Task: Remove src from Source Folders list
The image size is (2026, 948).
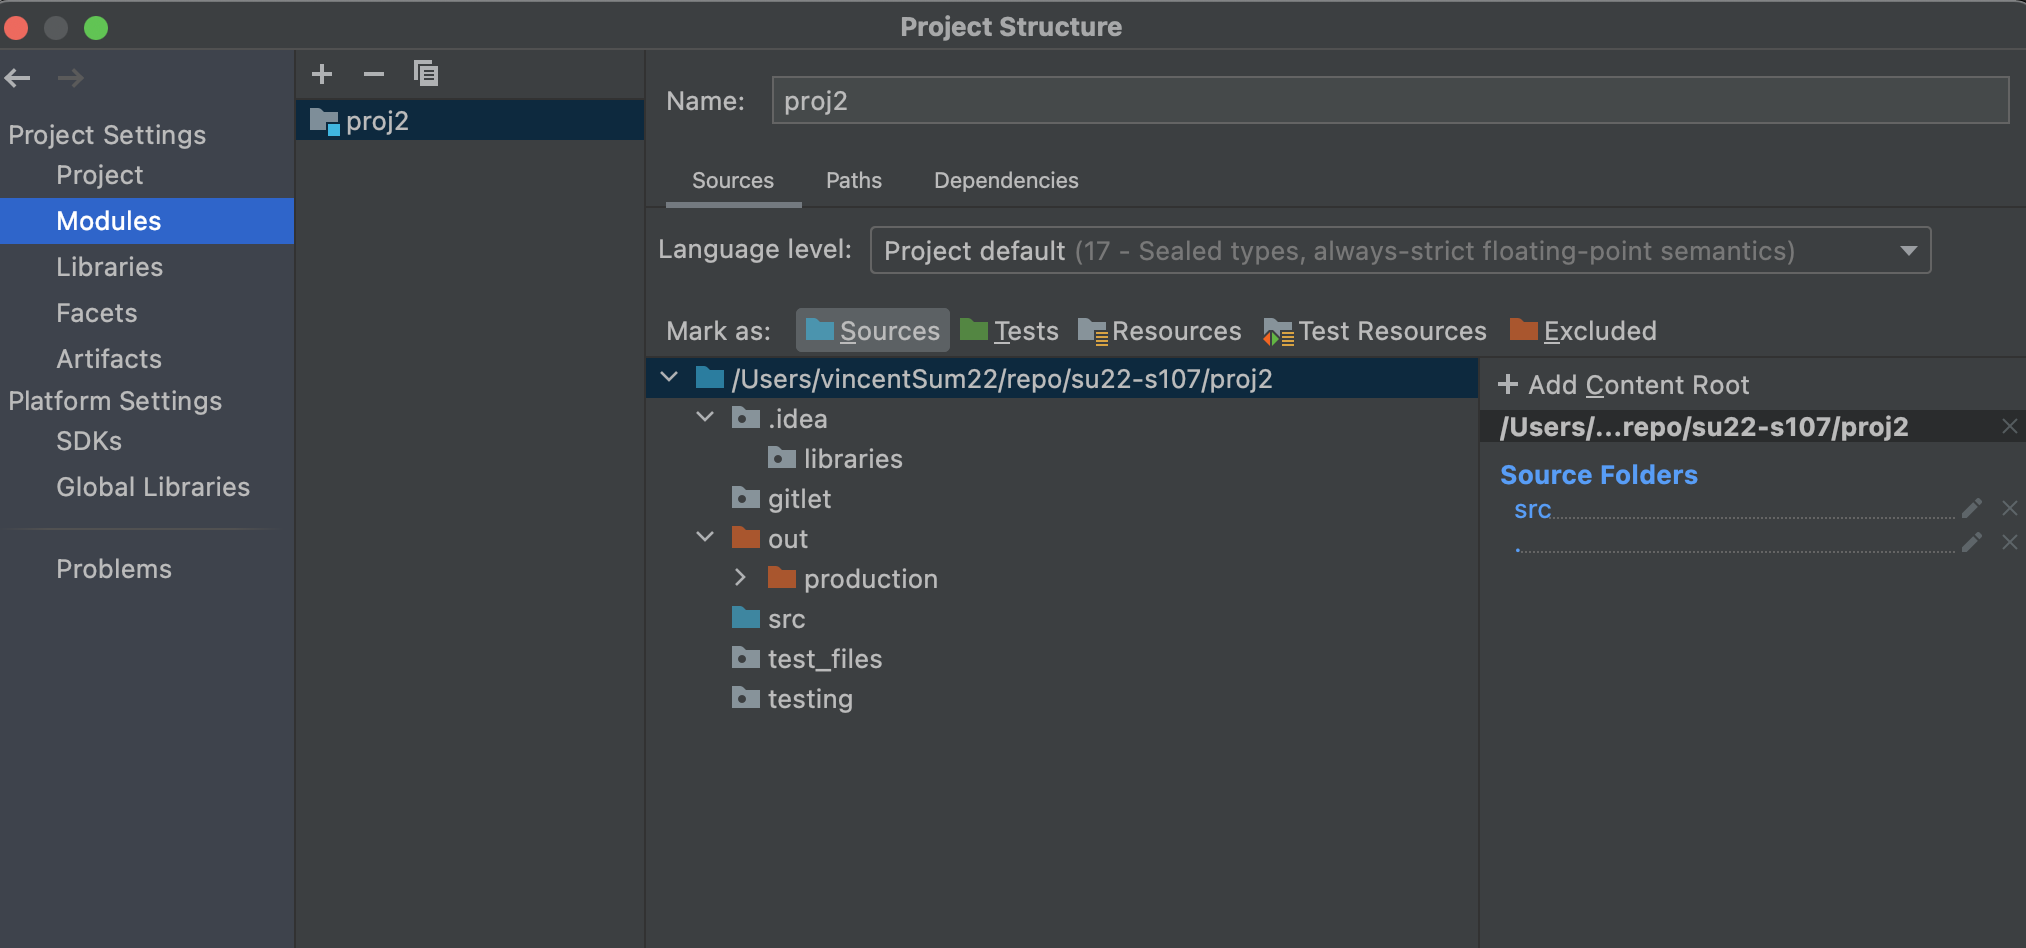Action: coord(2009,509)
